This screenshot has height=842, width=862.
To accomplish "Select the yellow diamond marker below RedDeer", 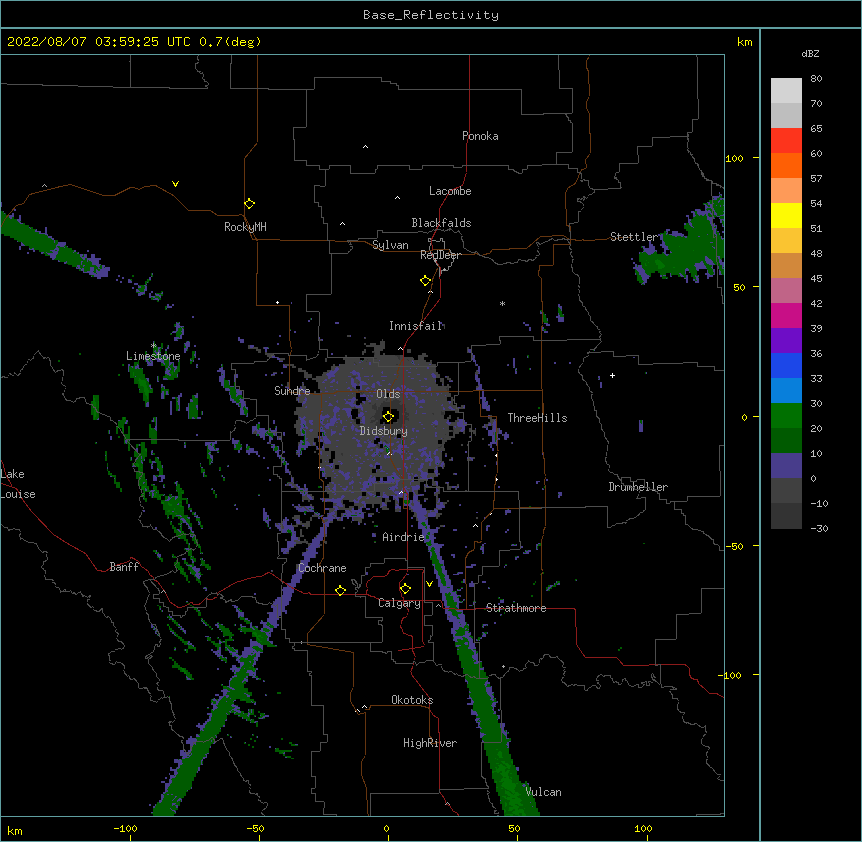I will [425, 281].
